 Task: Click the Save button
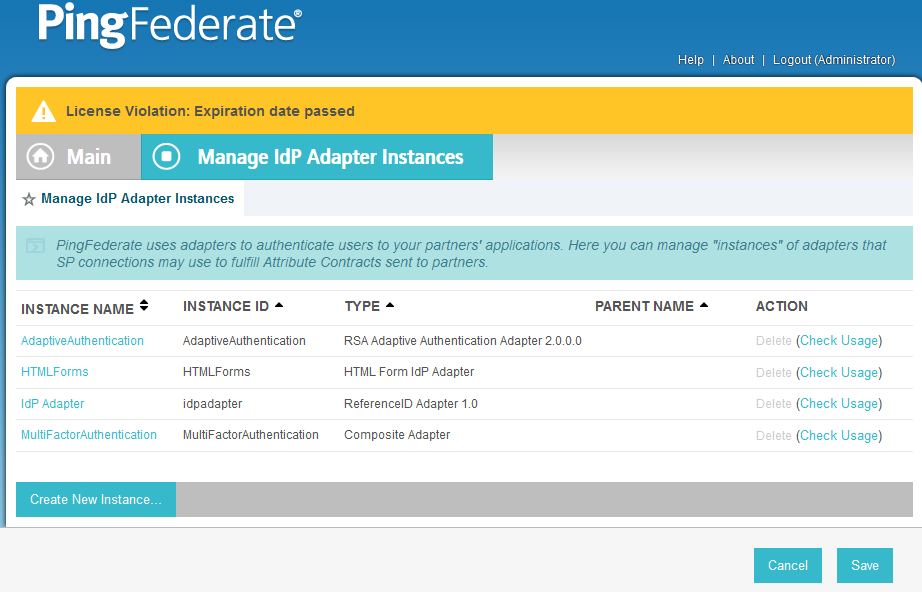pos(865,566)
